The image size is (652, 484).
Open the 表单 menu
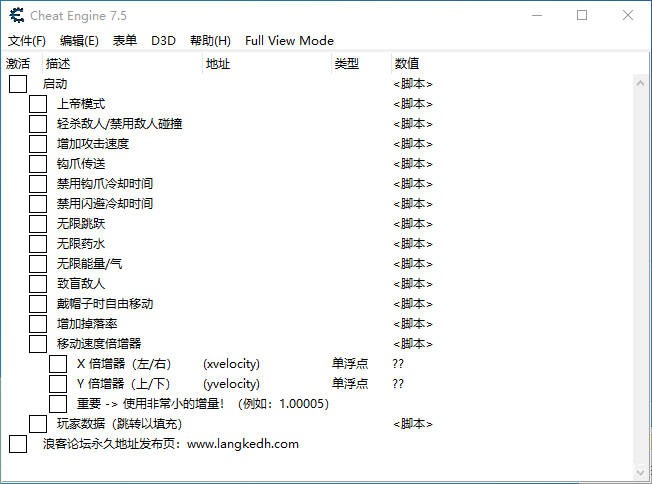click(125, 41)
